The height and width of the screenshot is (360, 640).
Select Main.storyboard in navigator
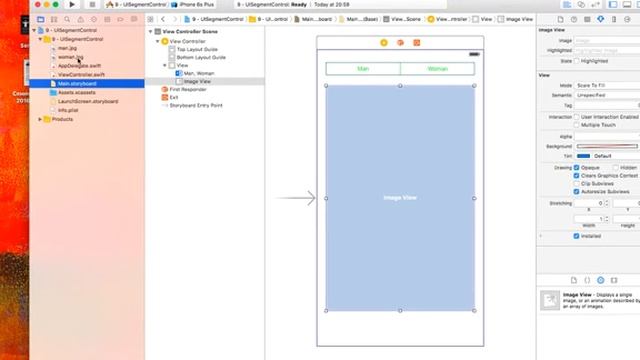pyautogui.click(x=87, y=84)
